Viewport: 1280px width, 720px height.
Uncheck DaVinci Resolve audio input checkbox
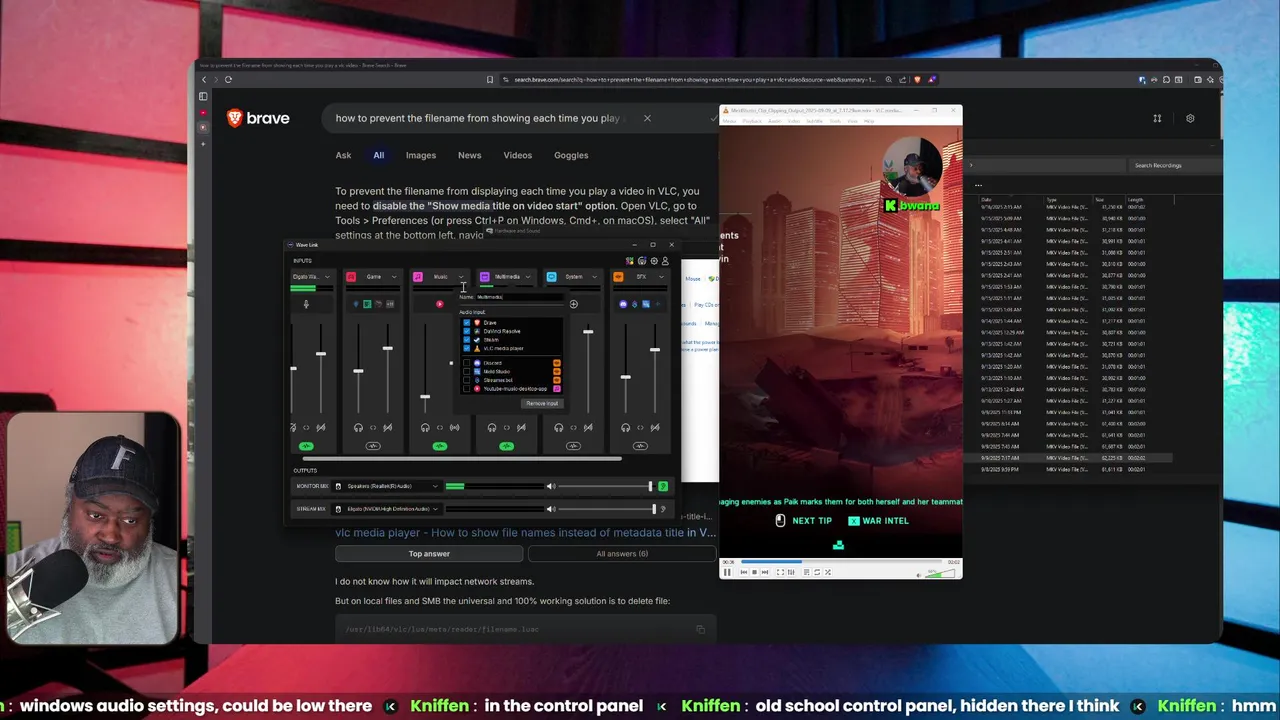[467, 331]
